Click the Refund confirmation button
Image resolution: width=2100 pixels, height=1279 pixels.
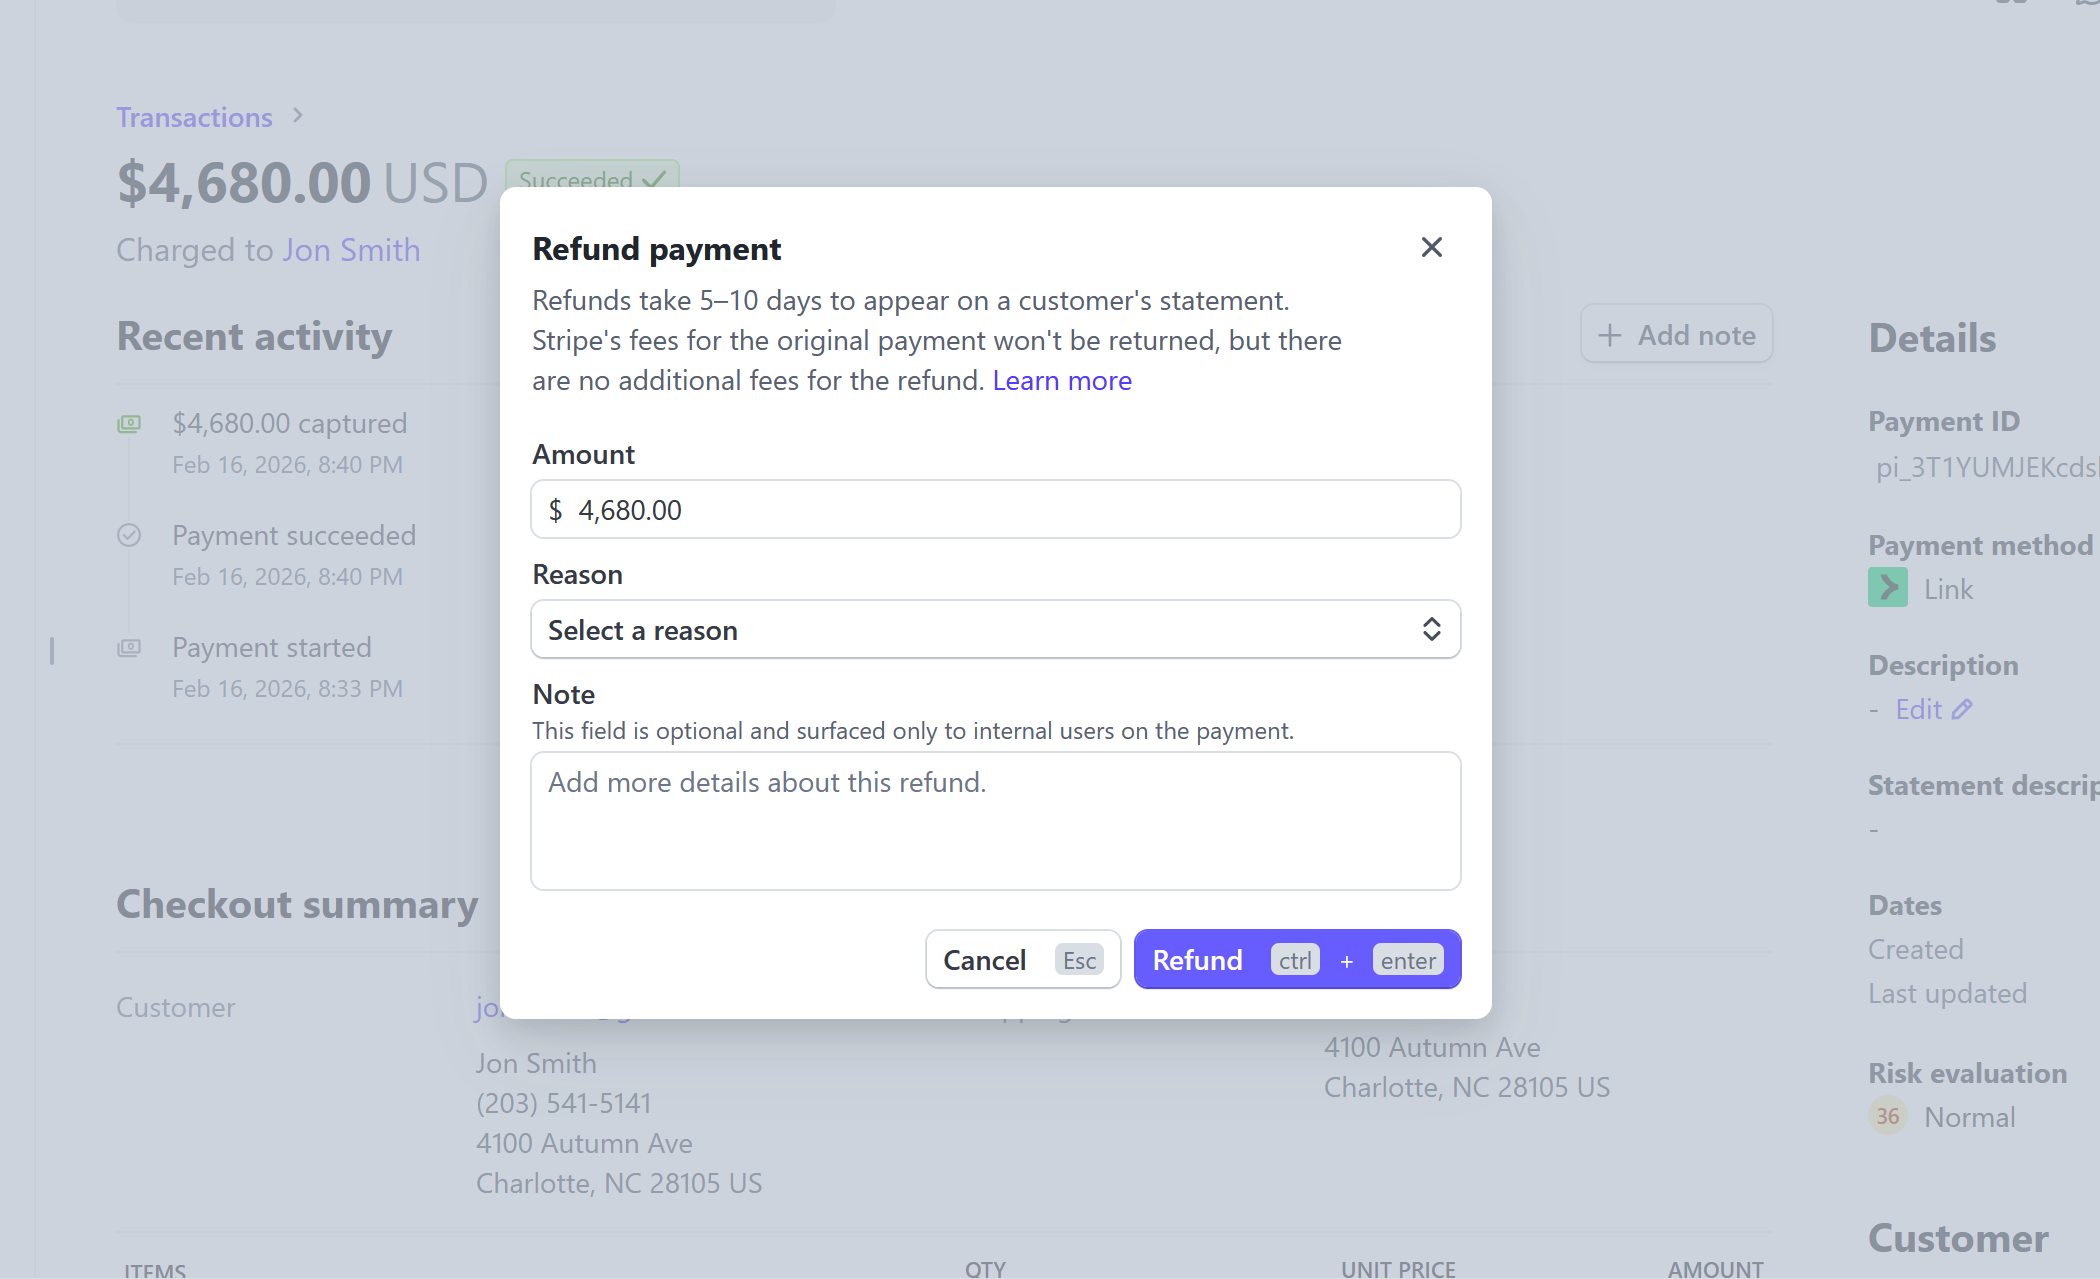[1297, 959]
